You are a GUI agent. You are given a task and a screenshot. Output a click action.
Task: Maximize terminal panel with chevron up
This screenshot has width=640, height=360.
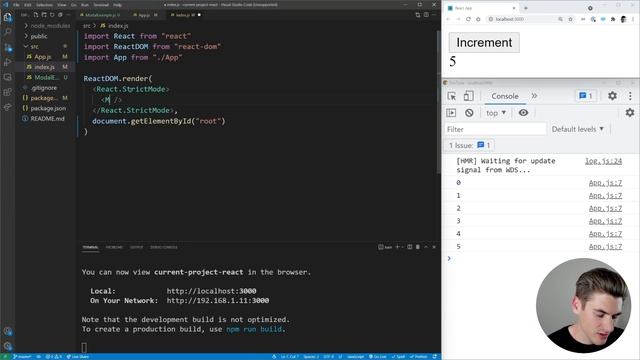(426, 247)
